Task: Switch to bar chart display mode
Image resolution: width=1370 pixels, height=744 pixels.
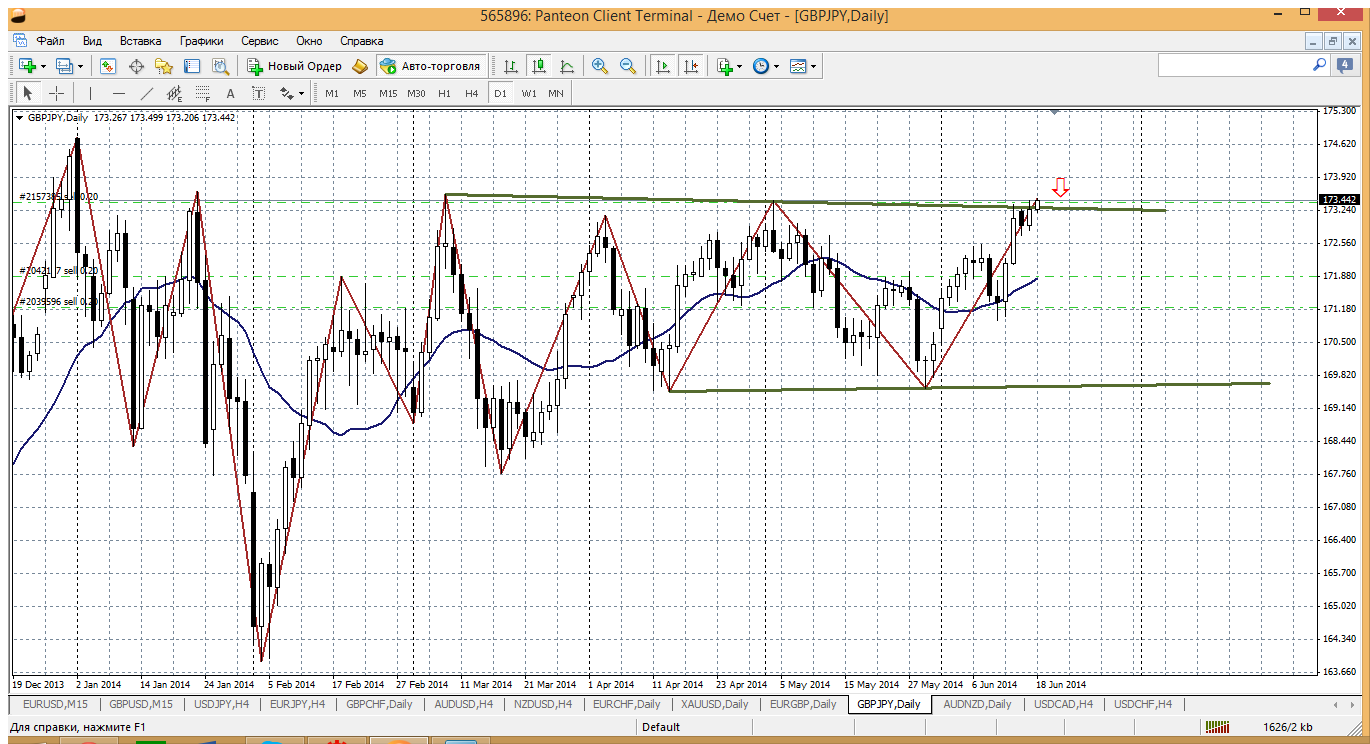Action: click(511, 66)
